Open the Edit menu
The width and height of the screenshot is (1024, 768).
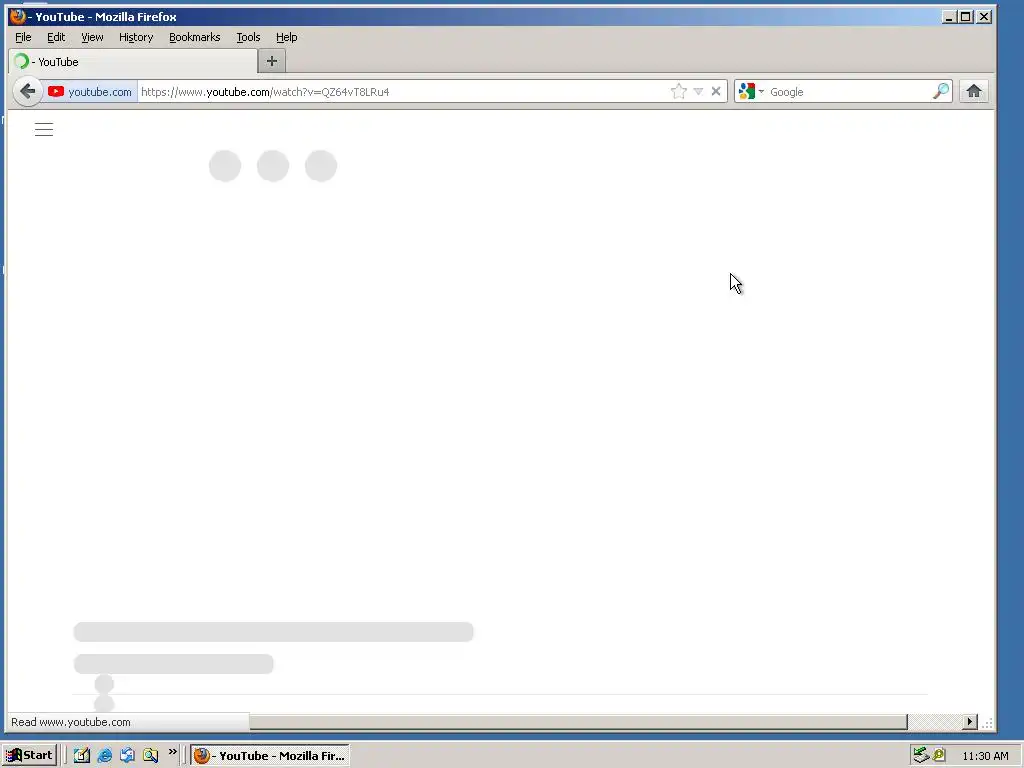[x=56, y=37]
